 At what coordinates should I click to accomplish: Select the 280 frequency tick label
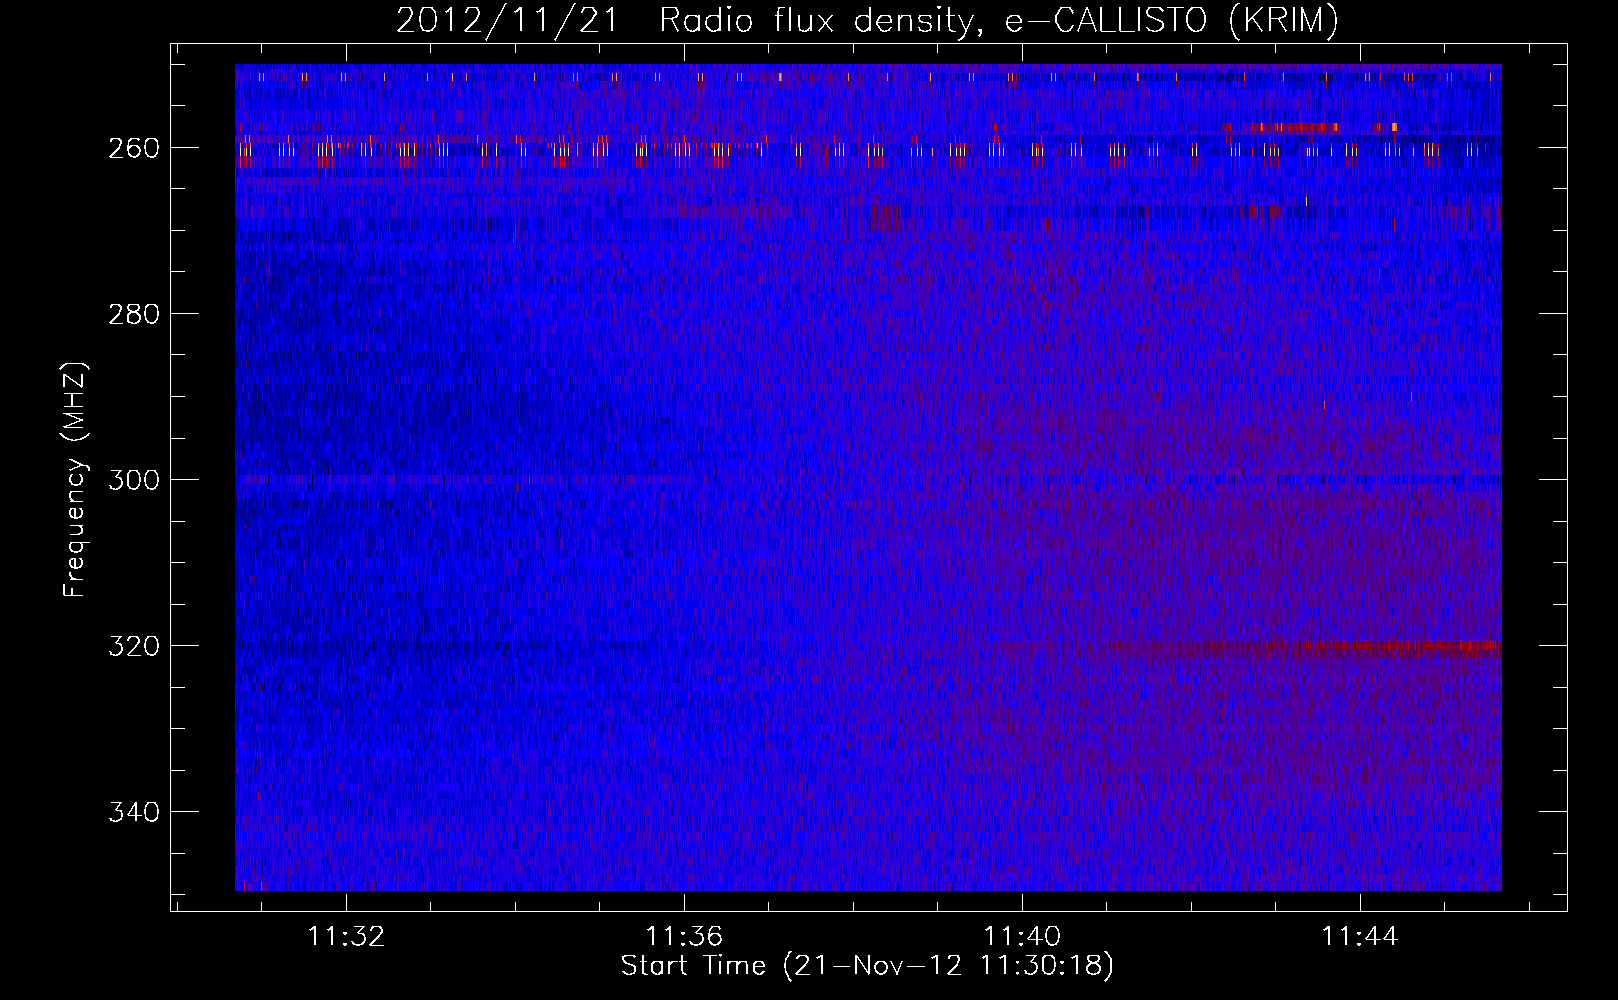click(x=134, y=314)
